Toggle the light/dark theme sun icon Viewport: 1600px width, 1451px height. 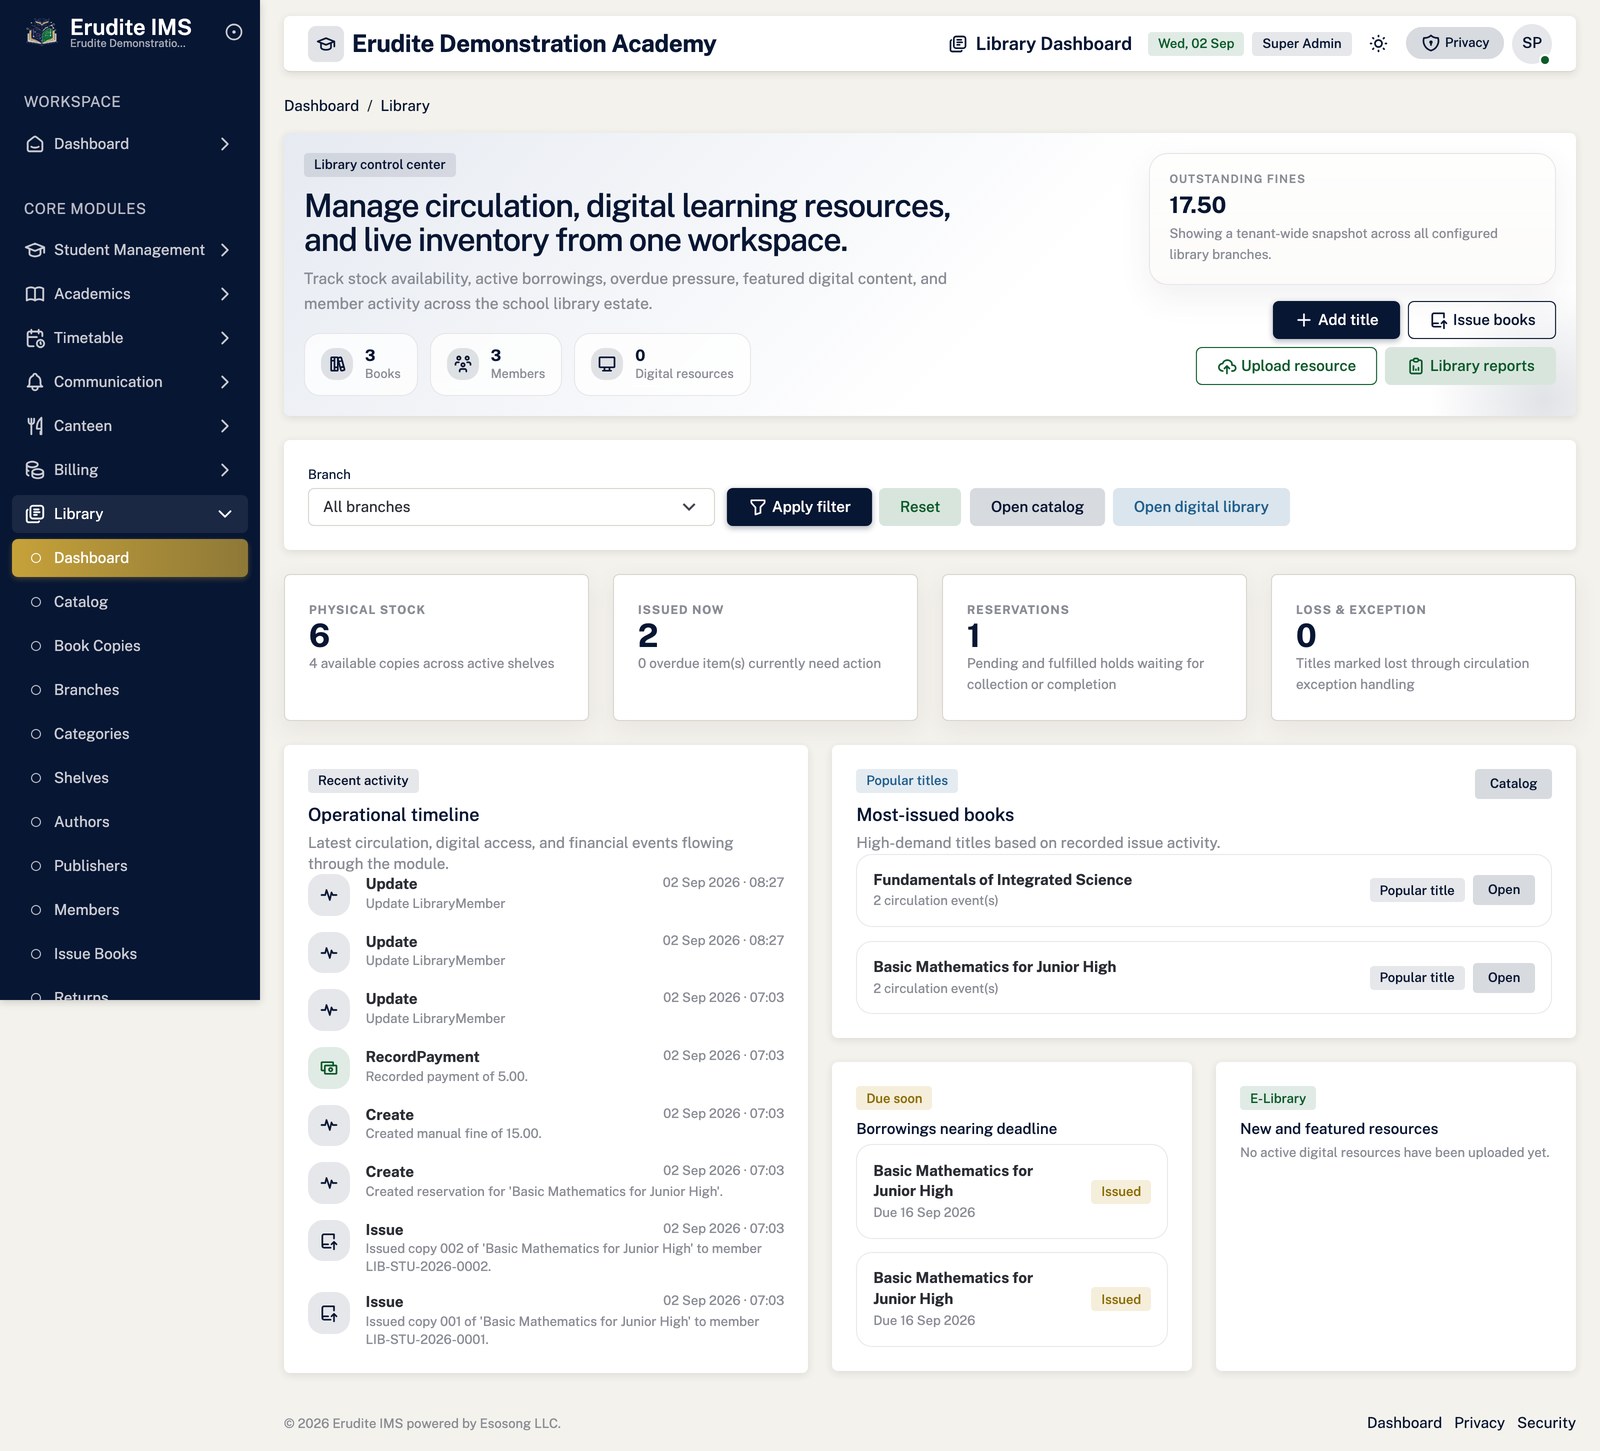click(x=1378, y=43)
